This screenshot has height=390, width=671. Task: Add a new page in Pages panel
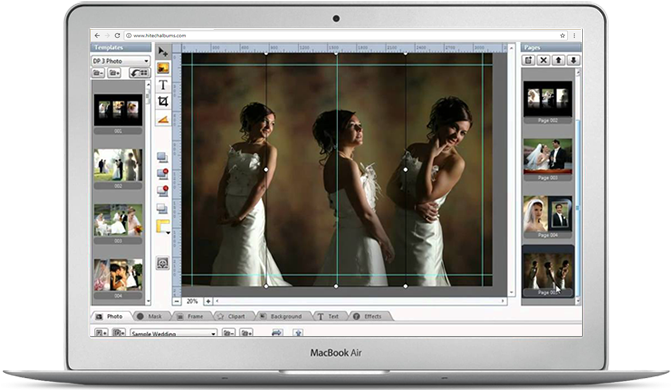(529, 60)
